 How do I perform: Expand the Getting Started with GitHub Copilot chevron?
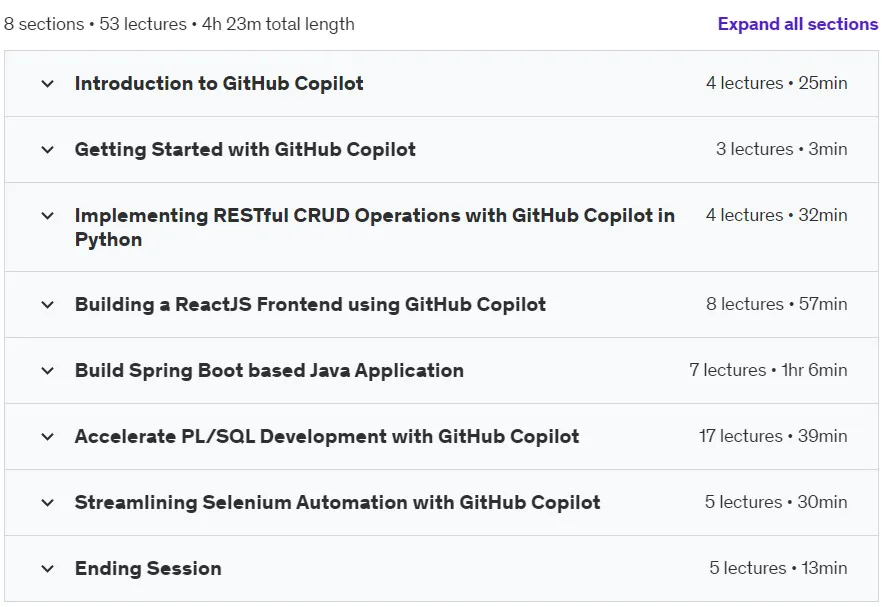click(x=48, y=150)
